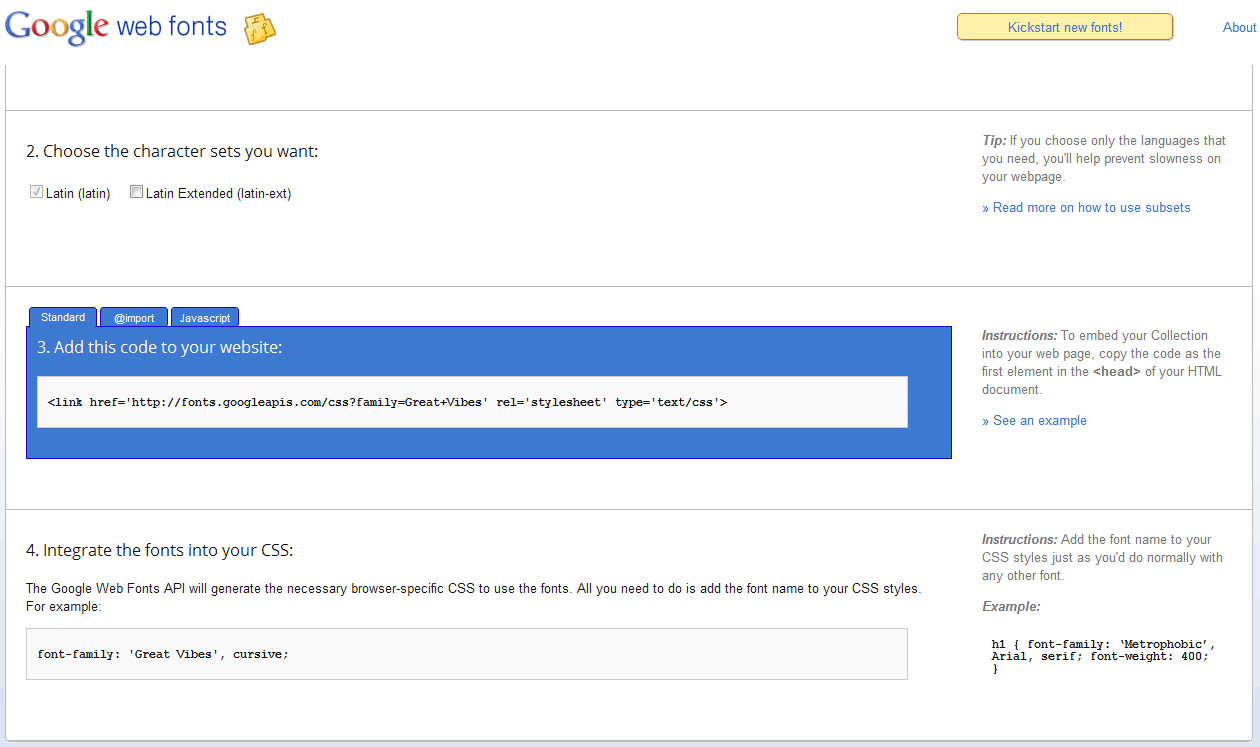1260x747 pixels.
Task: Click the tip about choosing only needed languages
Action: pos(1104,159)
